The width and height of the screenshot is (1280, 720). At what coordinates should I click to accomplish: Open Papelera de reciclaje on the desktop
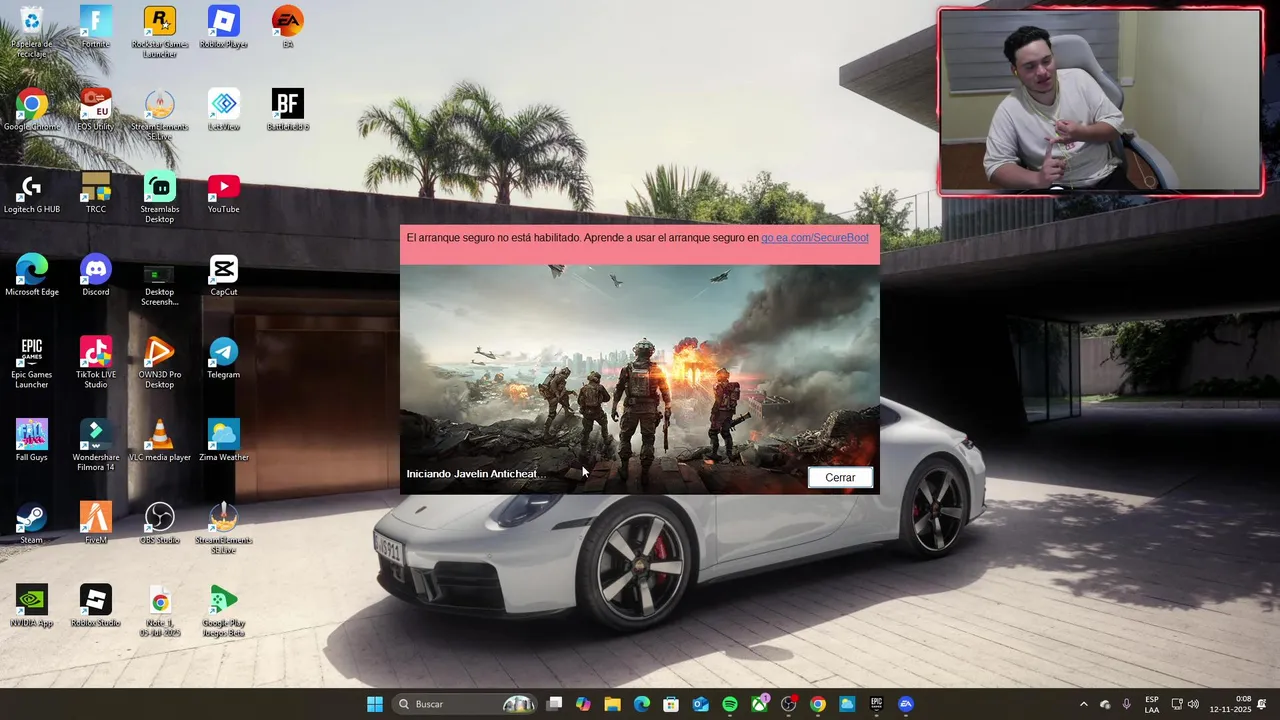pos(31,33)
